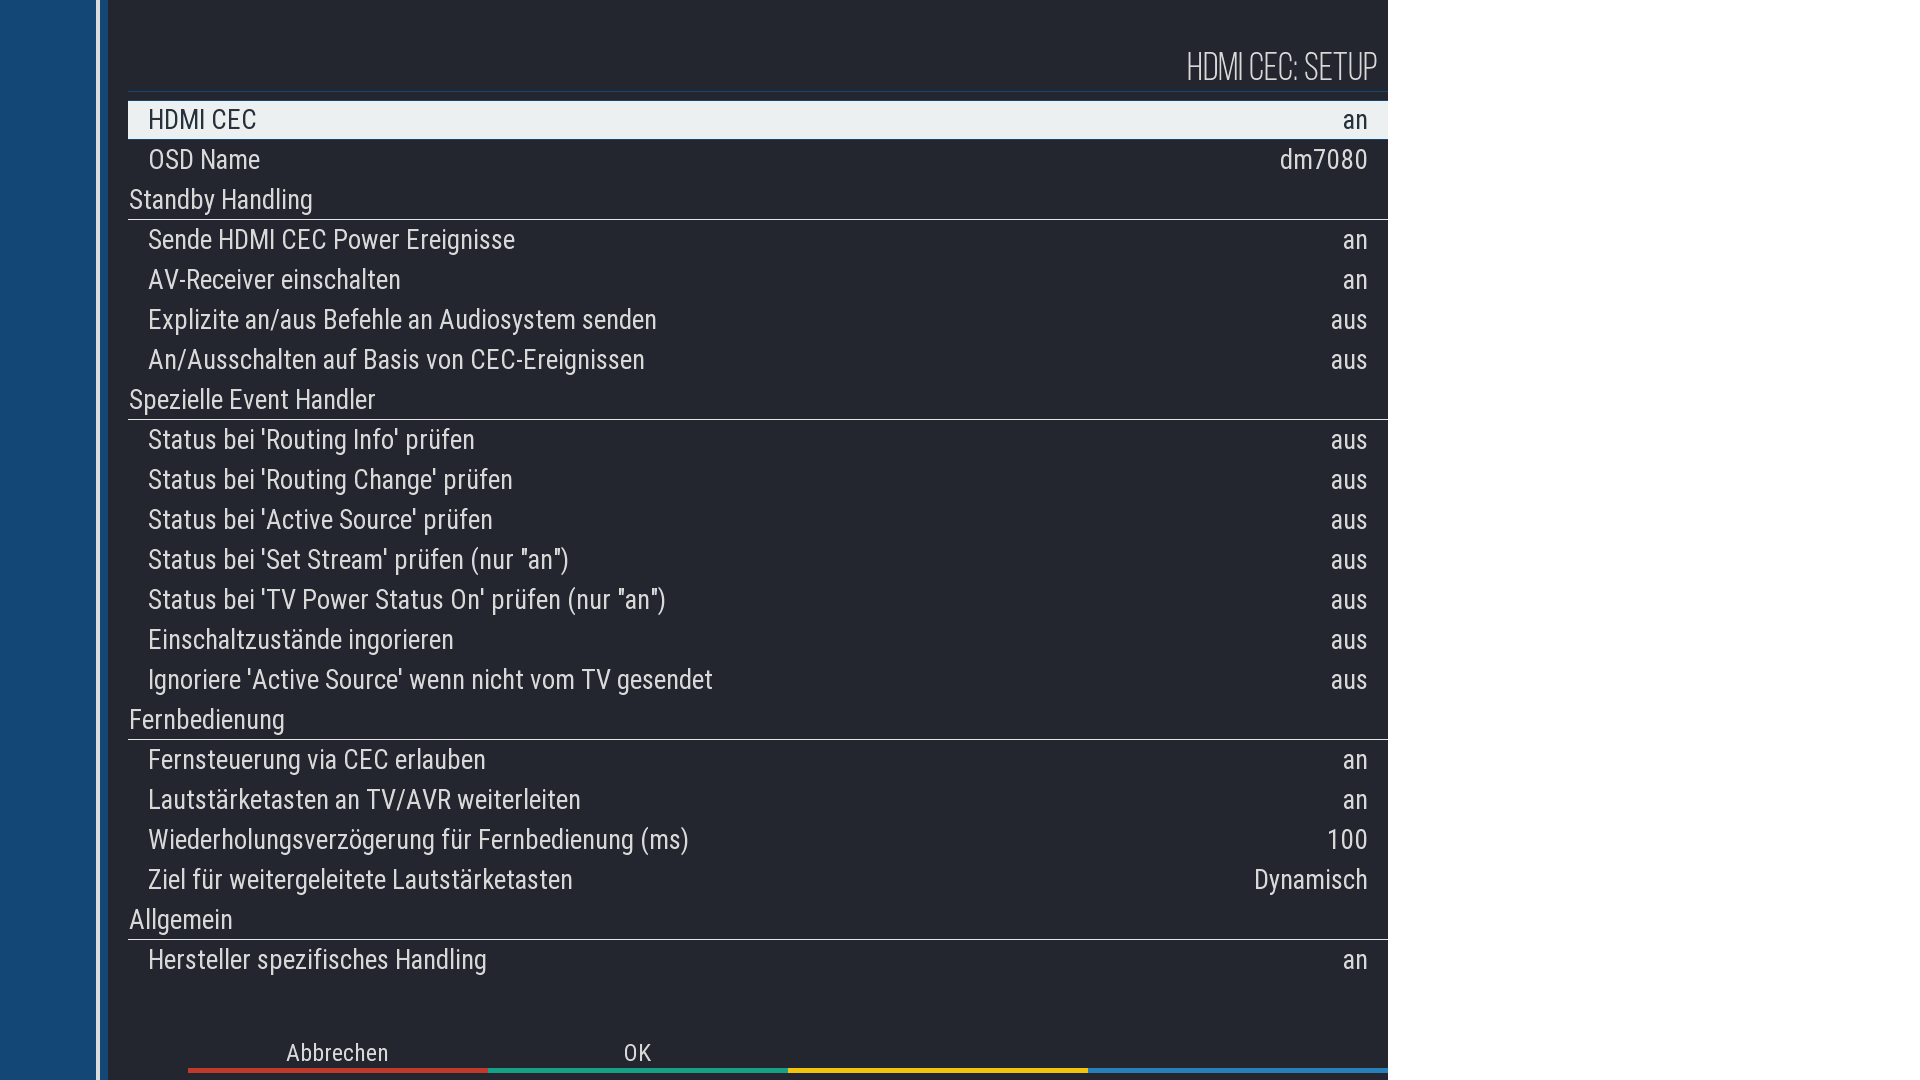Select An/Ausschalten auf Basis von CEC-Ereignissen

coord(757,360)
